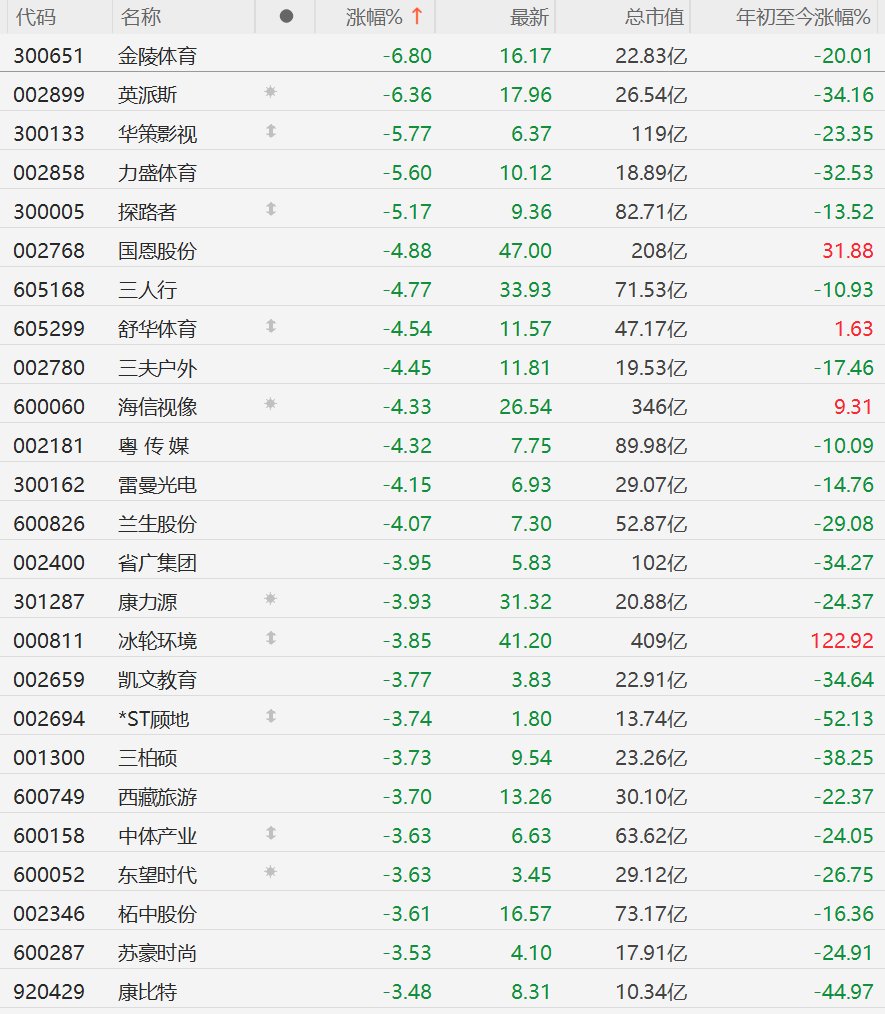
Task: Select stock code 002694
Action: (49, 719)
